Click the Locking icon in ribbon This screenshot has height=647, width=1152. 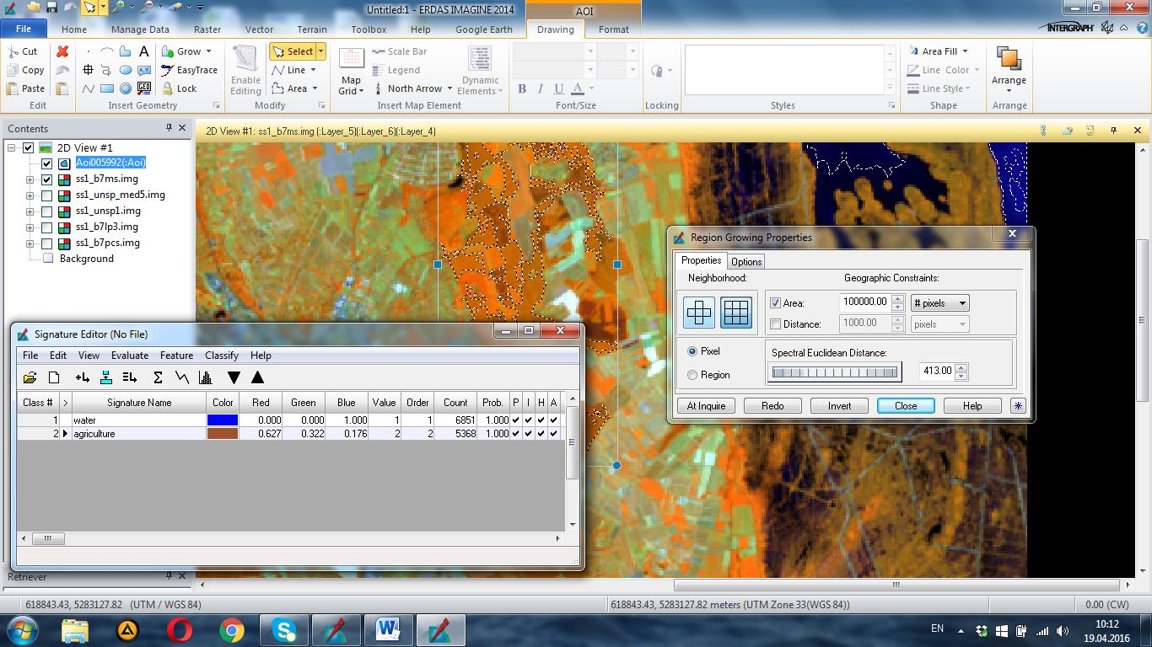657,71
